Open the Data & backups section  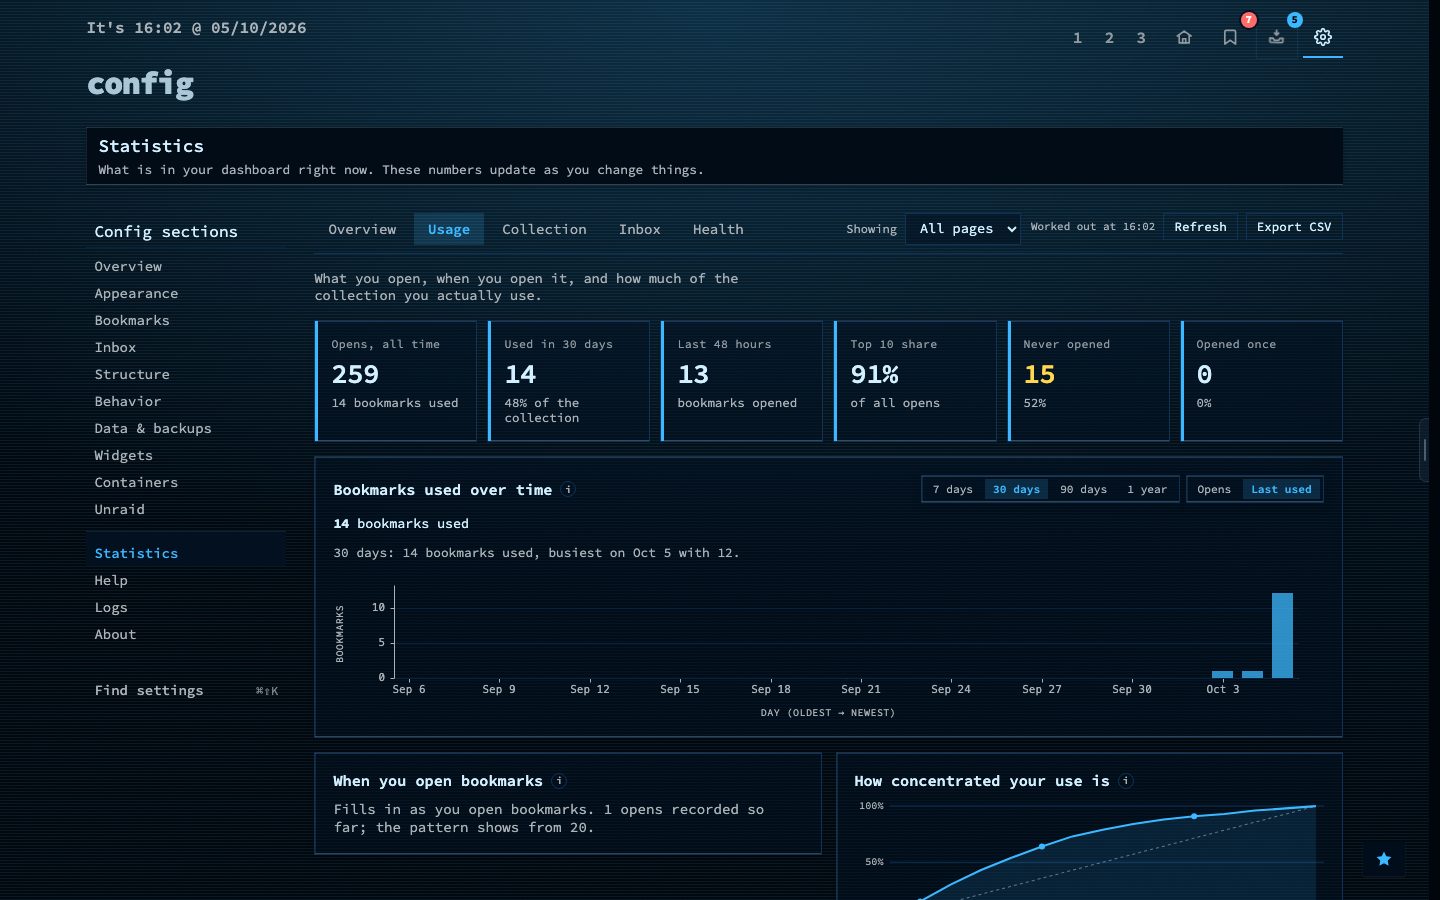(x=186, y=428)
